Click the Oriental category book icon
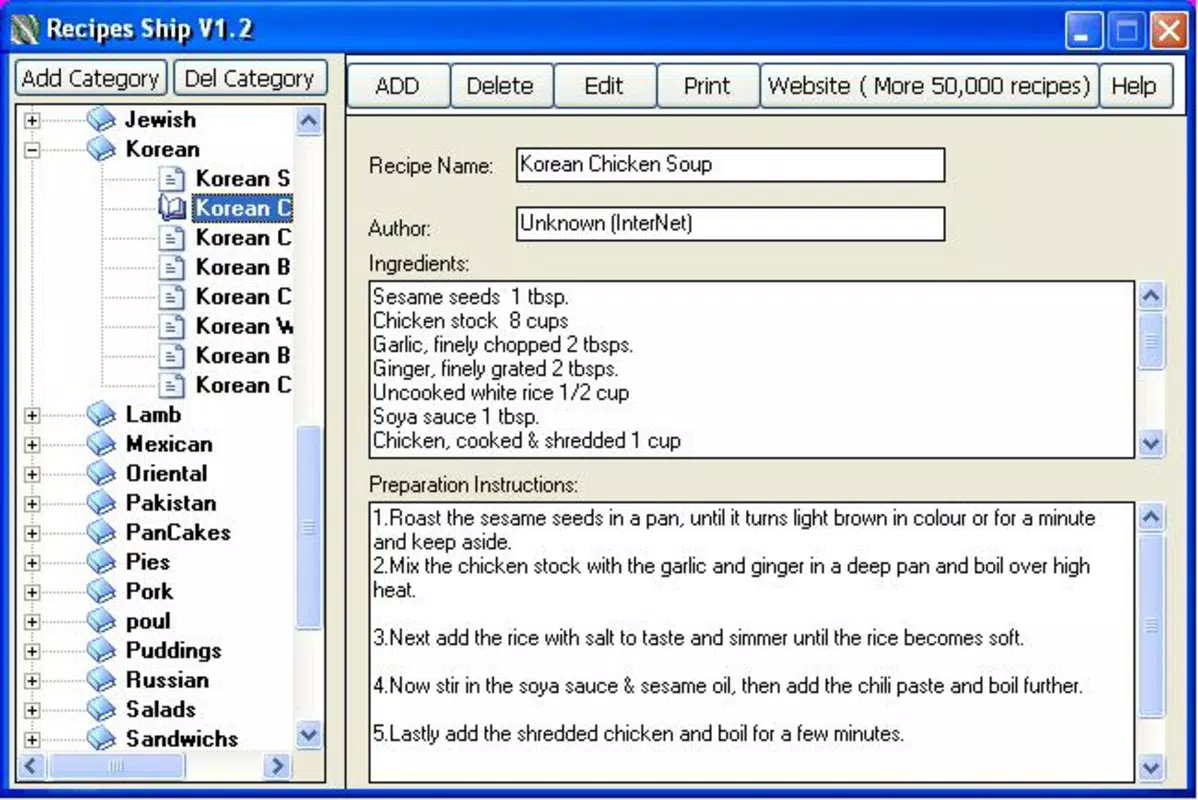Screen dimensions: 1198x800 [101, 474]
